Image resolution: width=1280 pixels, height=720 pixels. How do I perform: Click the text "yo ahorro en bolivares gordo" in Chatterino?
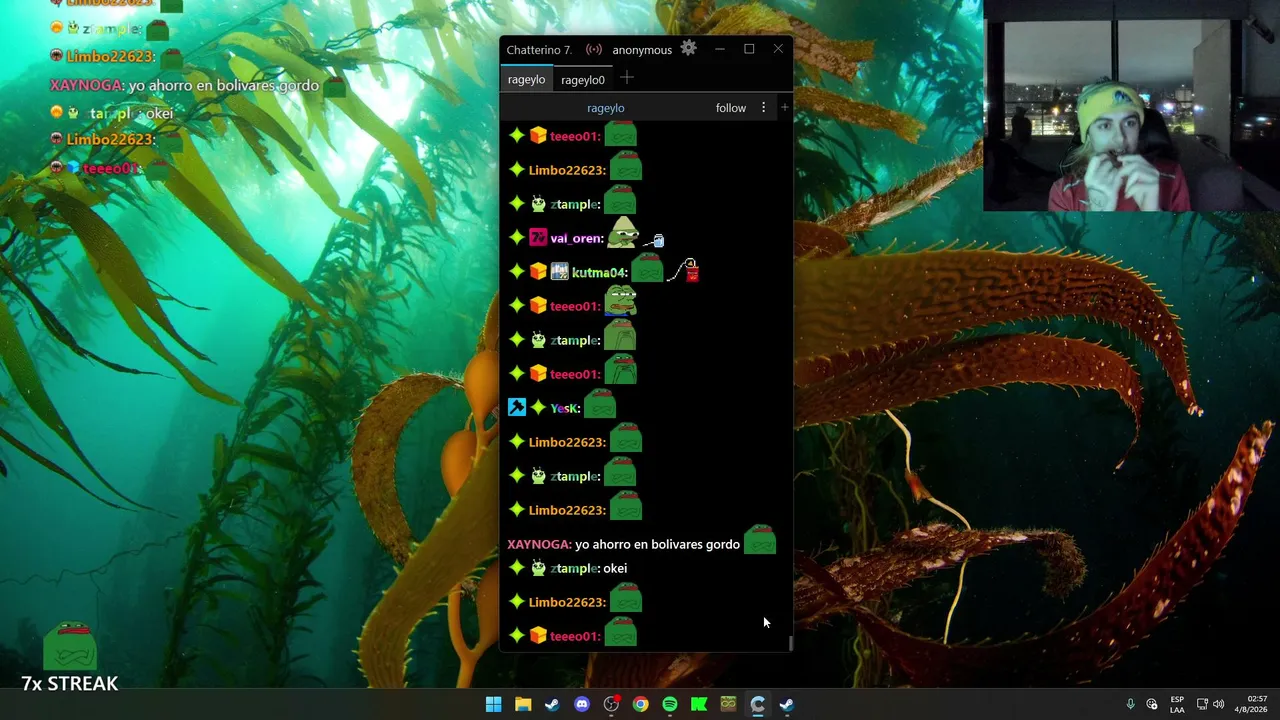click(x=657, y=544)
